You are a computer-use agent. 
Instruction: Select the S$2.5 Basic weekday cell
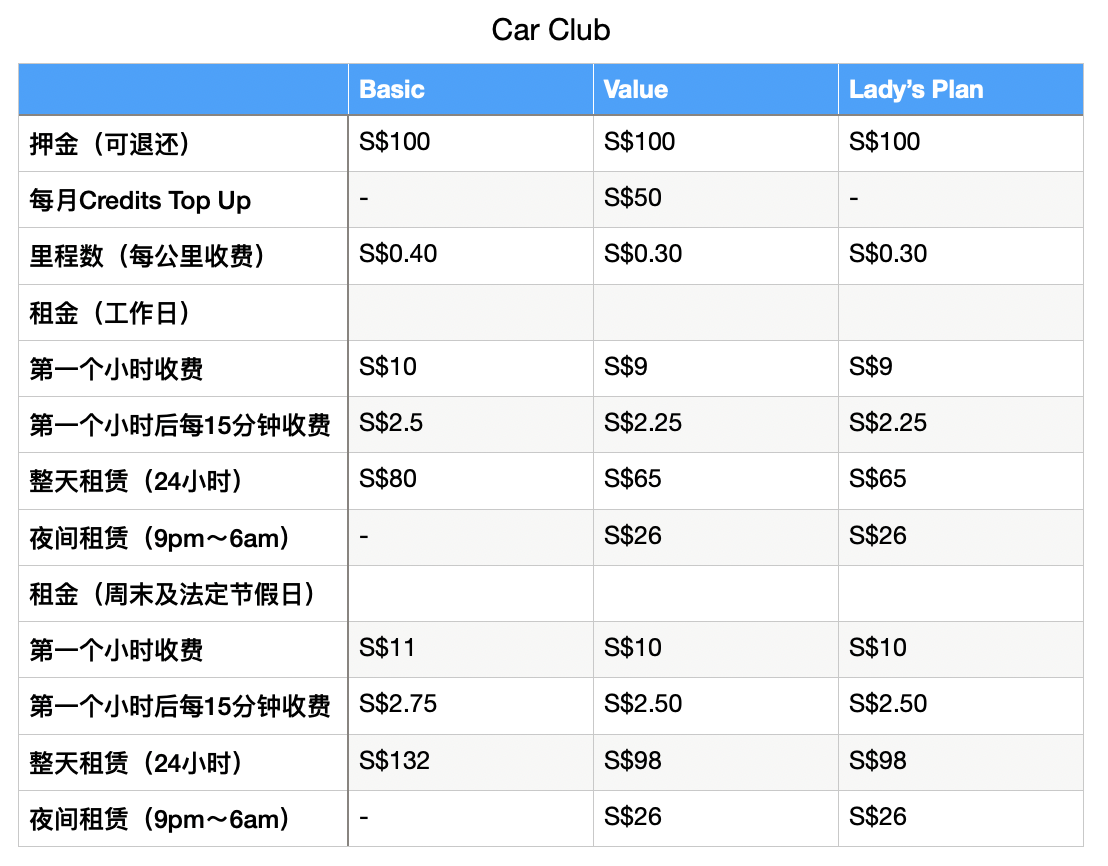(x=391, y=423)
